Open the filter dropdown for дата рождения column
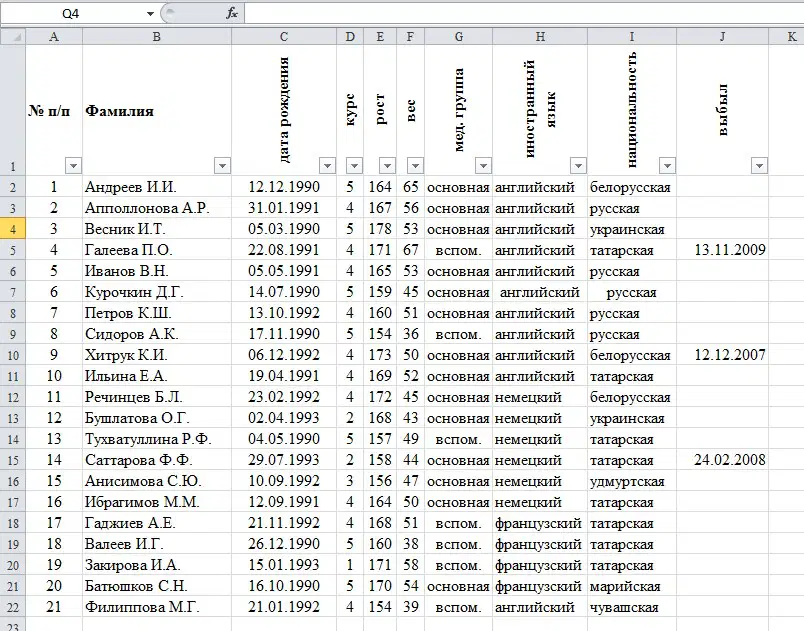The width and height of the screenshot is (804, 631). click(327, 166)
